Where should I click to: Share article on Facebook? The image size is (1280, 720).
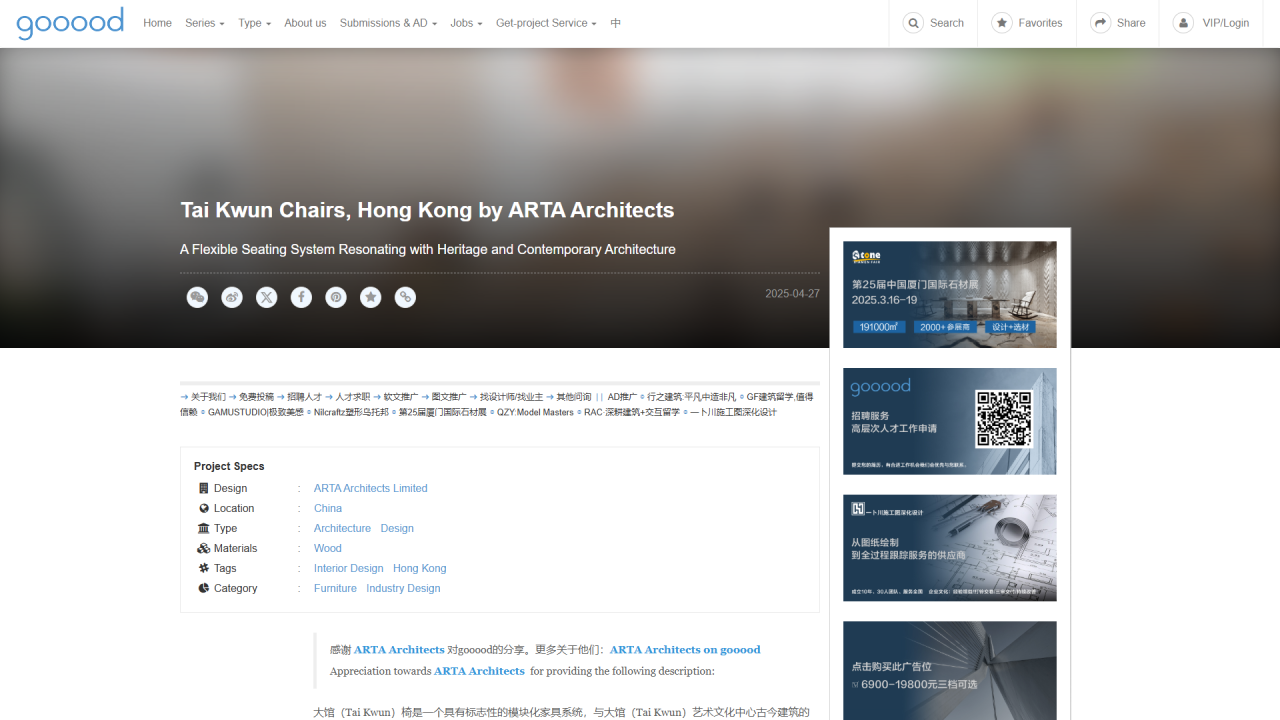coord(301,297)
